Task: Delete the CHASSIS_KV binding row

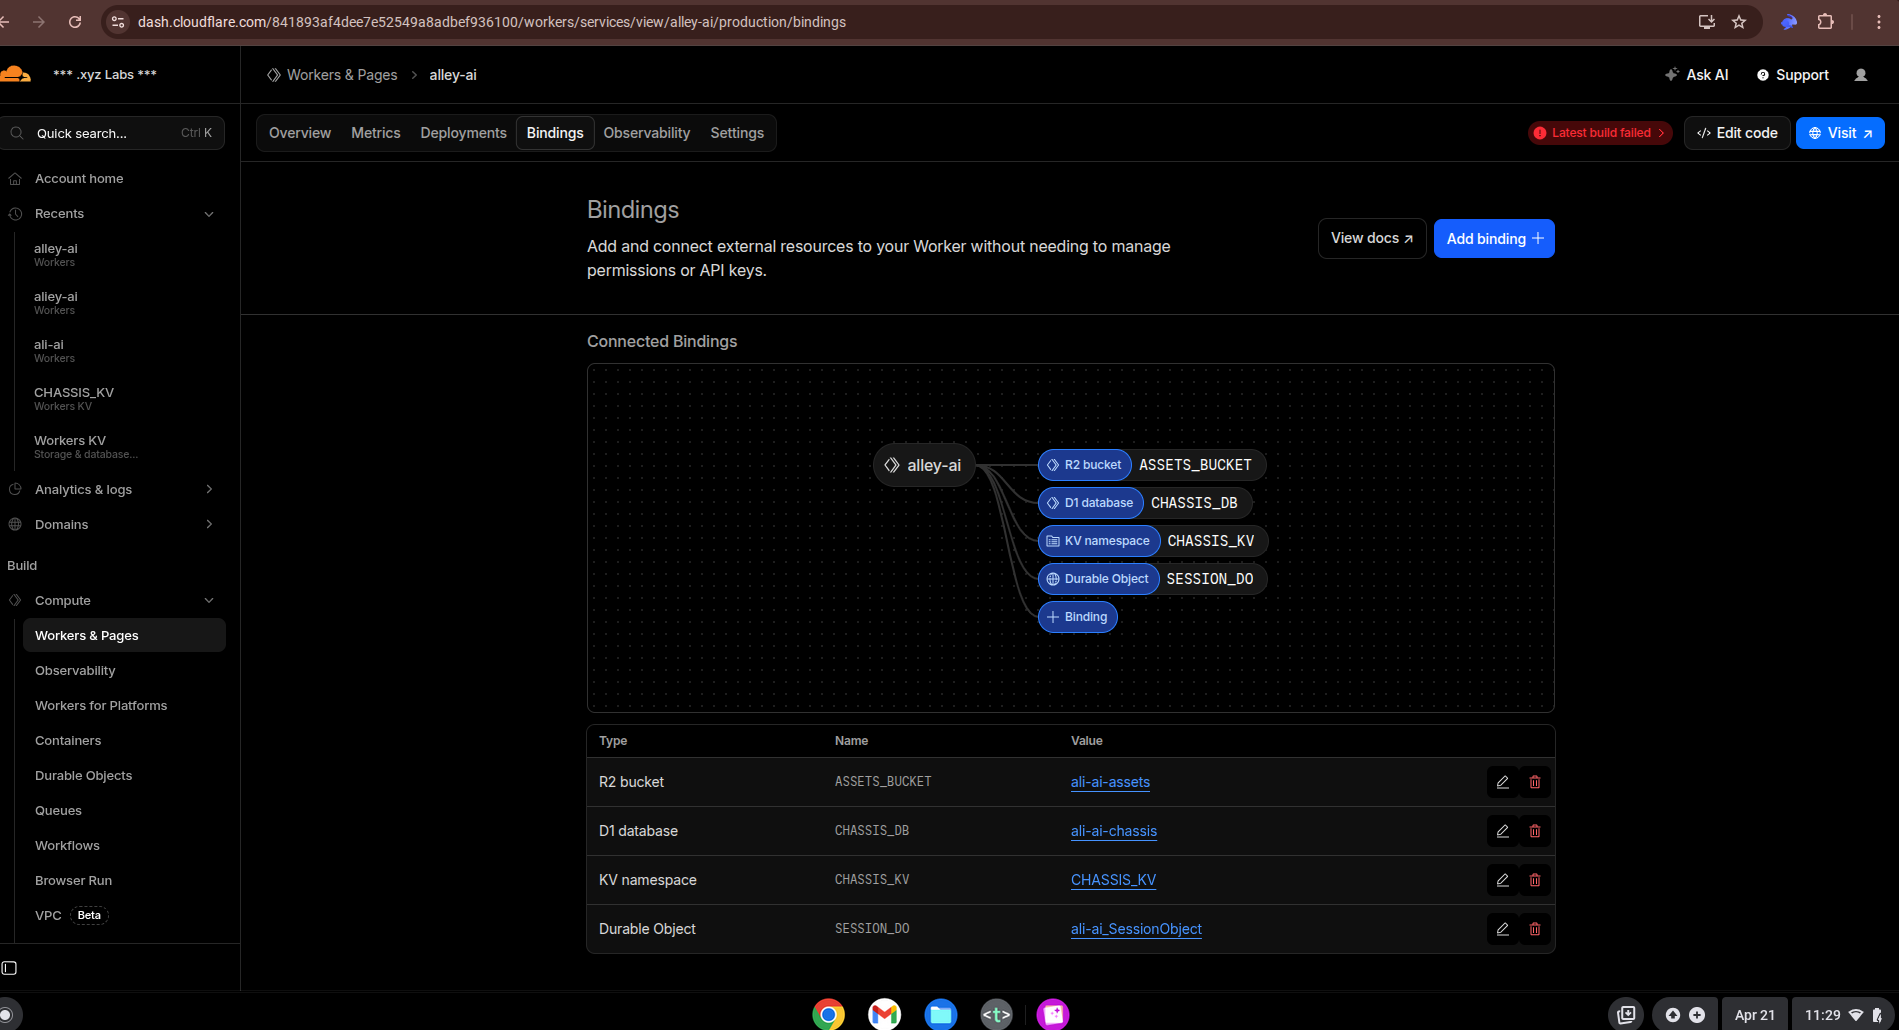Action: point(1534,880)
